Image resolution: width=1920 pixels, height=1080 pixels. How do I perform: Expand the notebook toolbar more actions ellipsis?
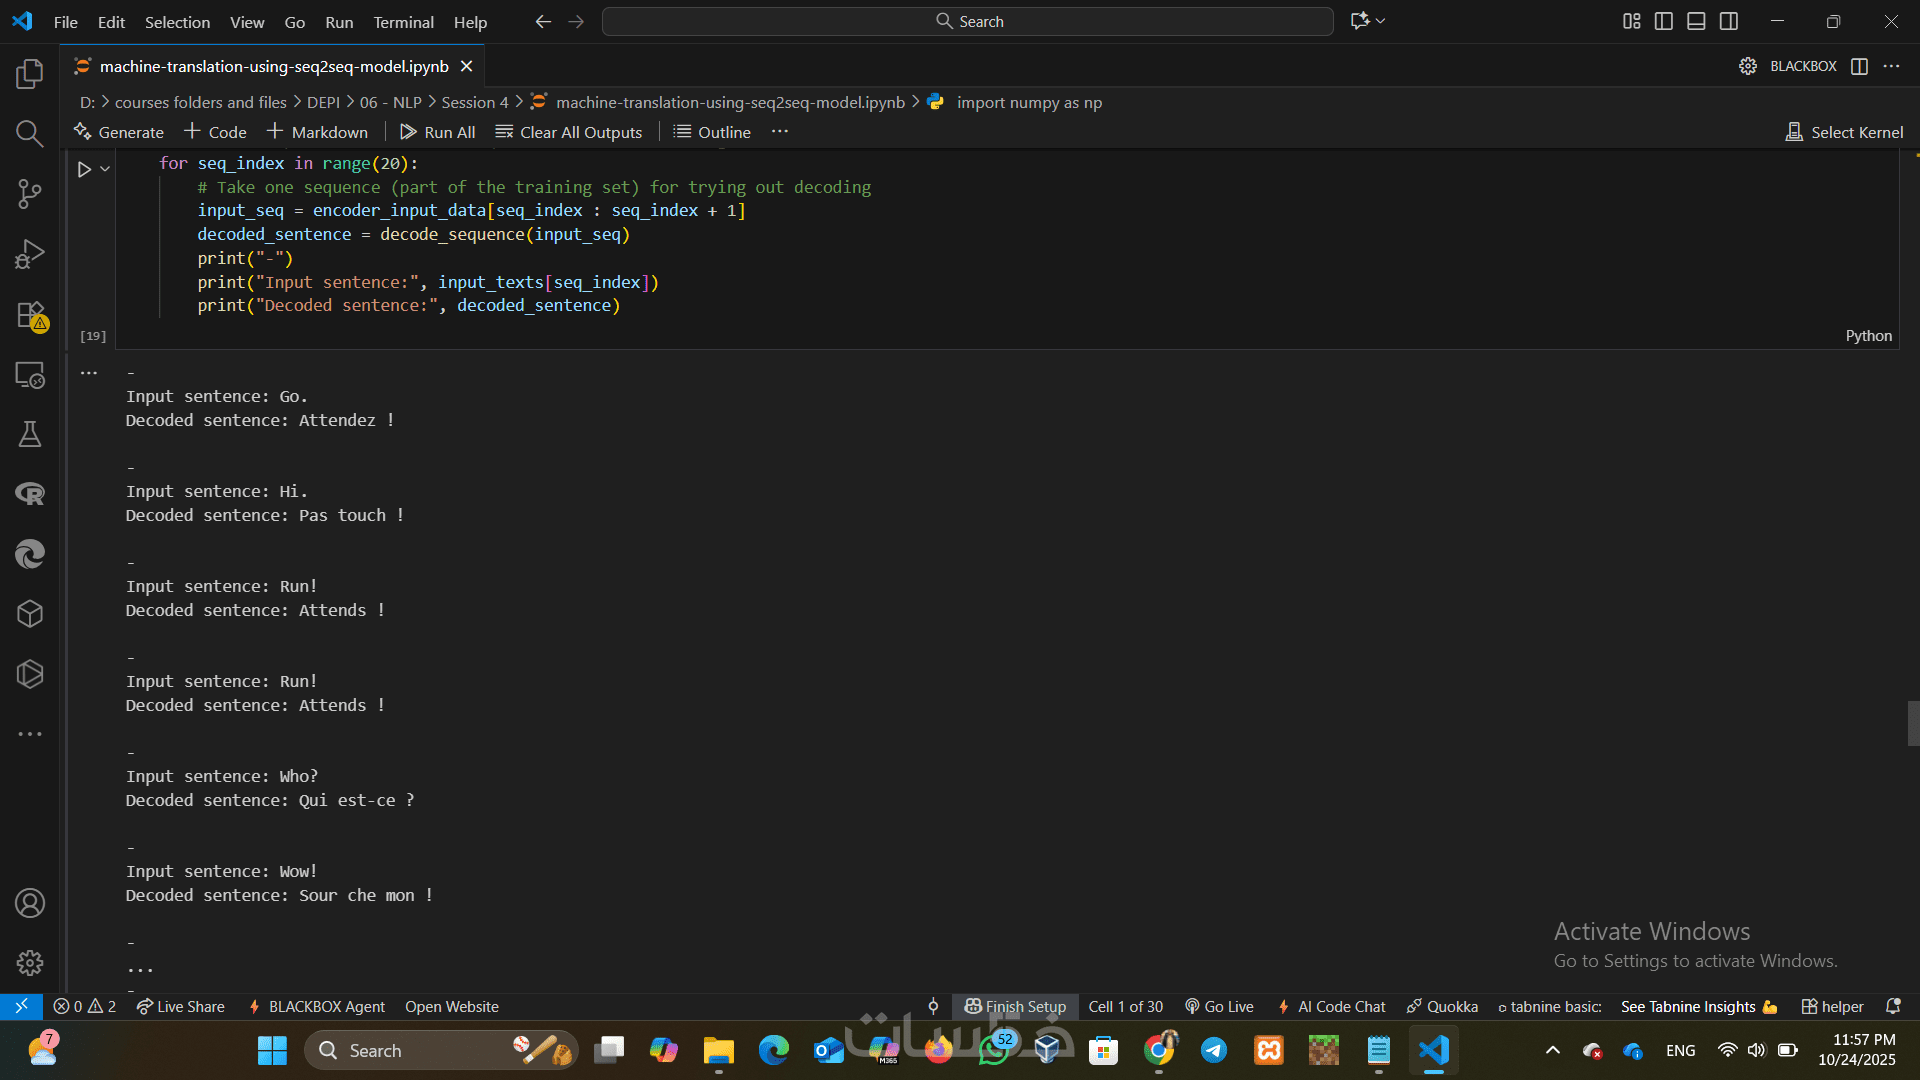click(780, 132)
